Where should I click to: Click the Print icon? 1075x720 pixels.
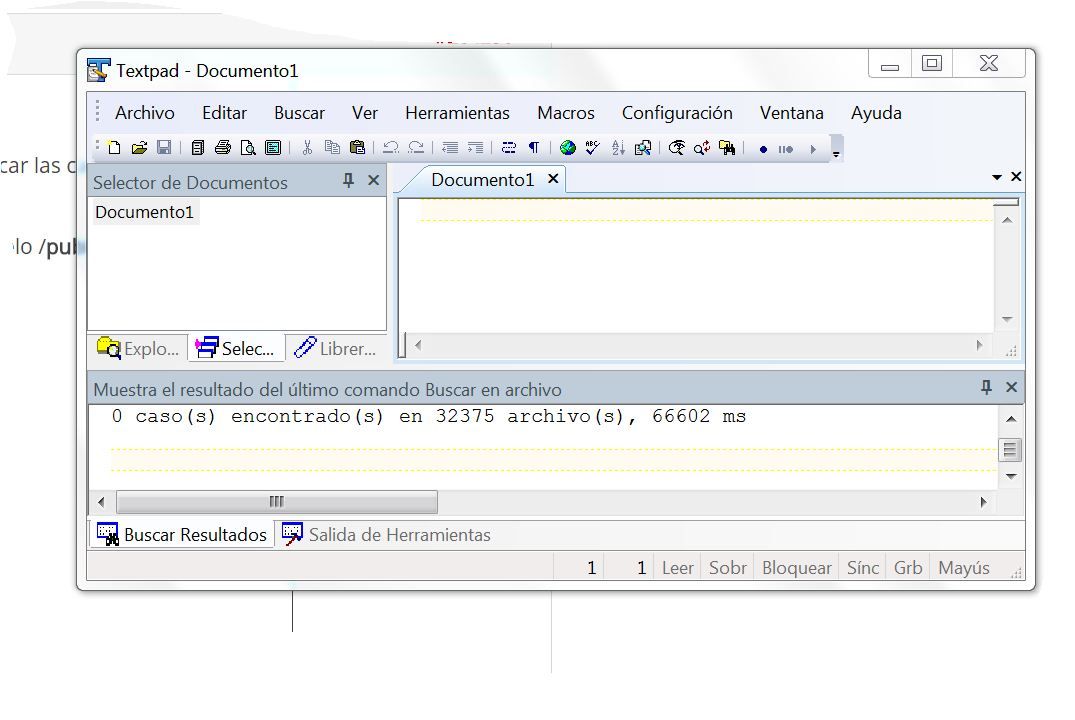point(223,147)
